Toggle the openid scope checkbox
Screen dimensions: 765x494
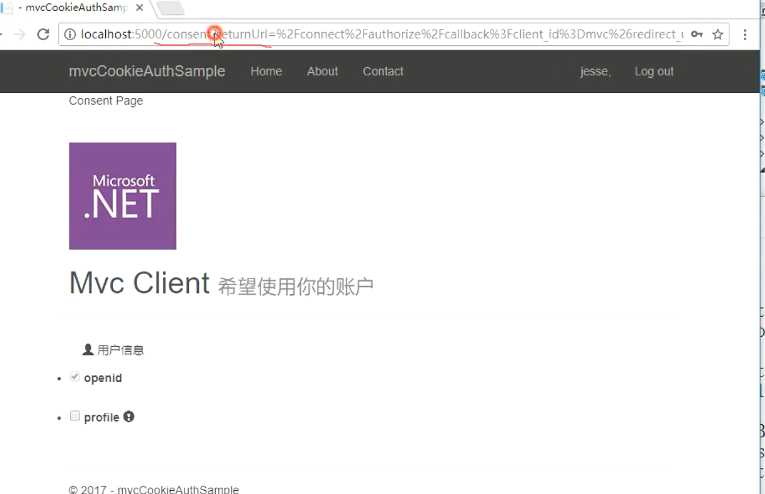(75, 377)
